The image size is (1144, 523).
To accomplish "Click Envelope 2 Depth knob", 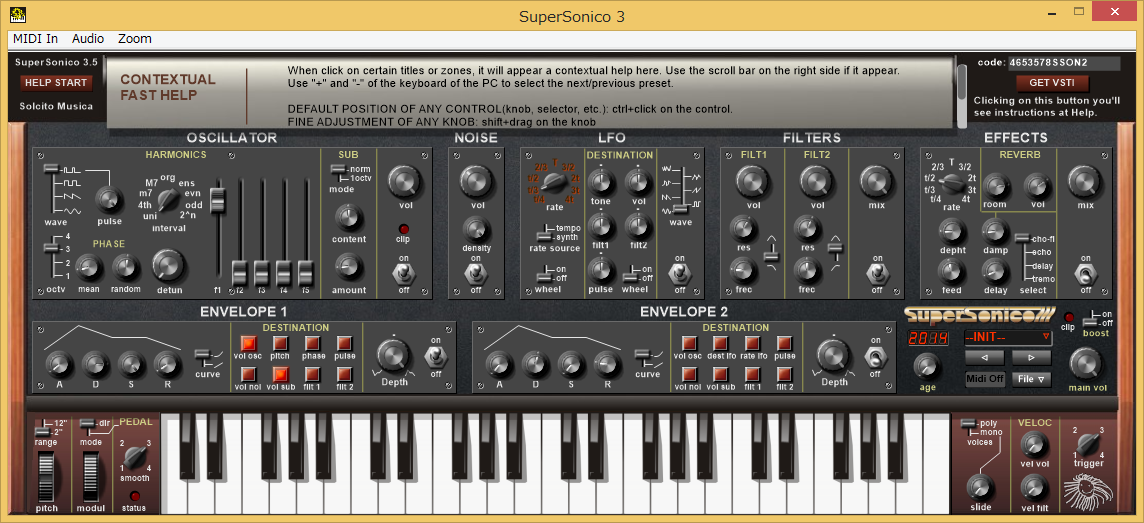I will pyautogui.click(x=833, y=355).
